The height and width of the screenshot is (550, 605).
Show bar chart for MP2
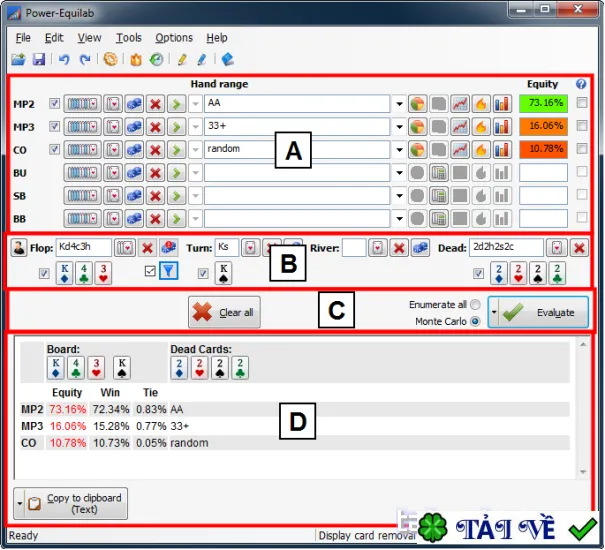tap(502, 104)
